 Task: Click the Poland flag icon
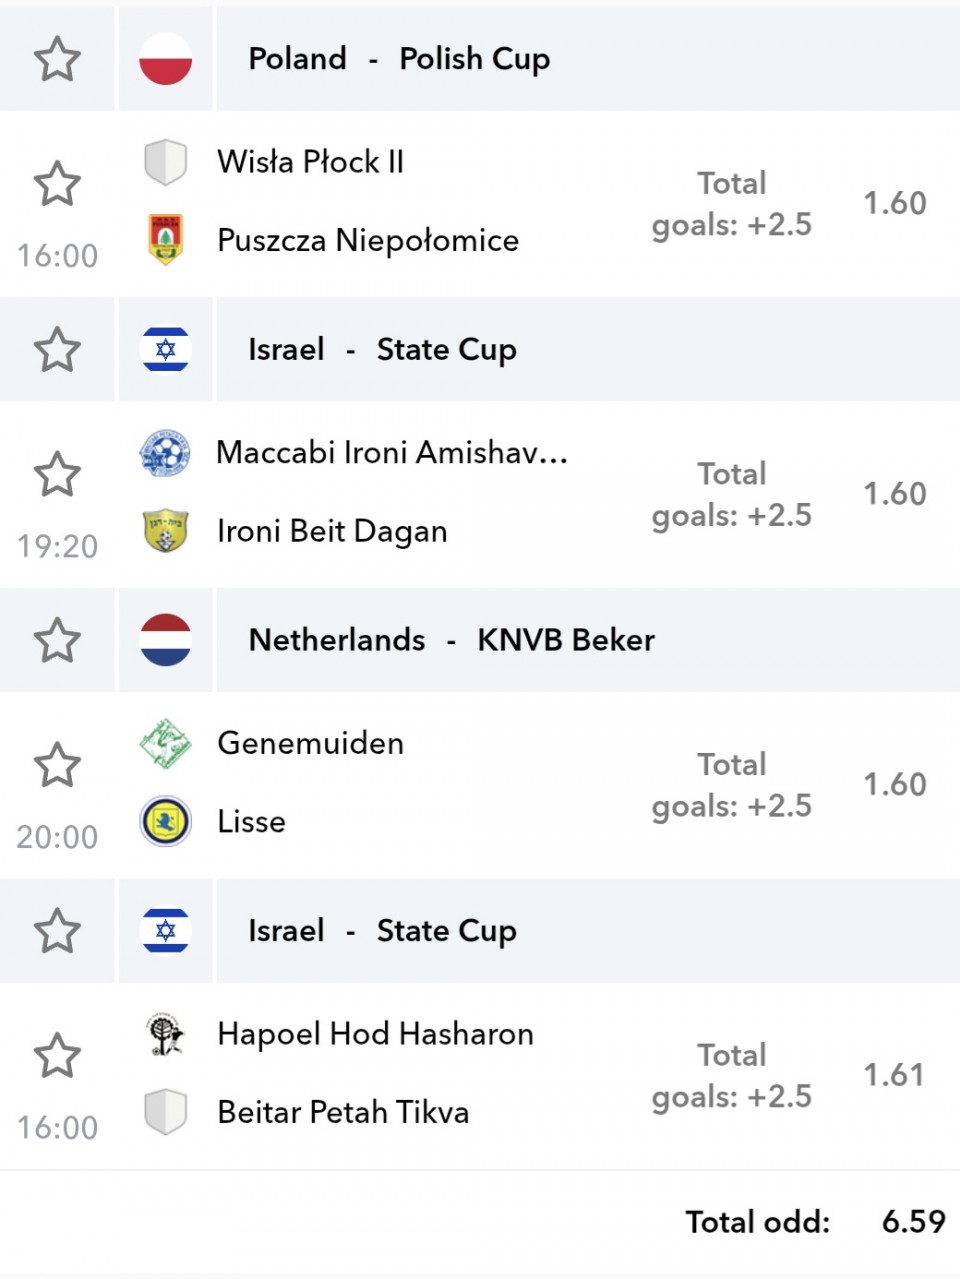[165, 58]
